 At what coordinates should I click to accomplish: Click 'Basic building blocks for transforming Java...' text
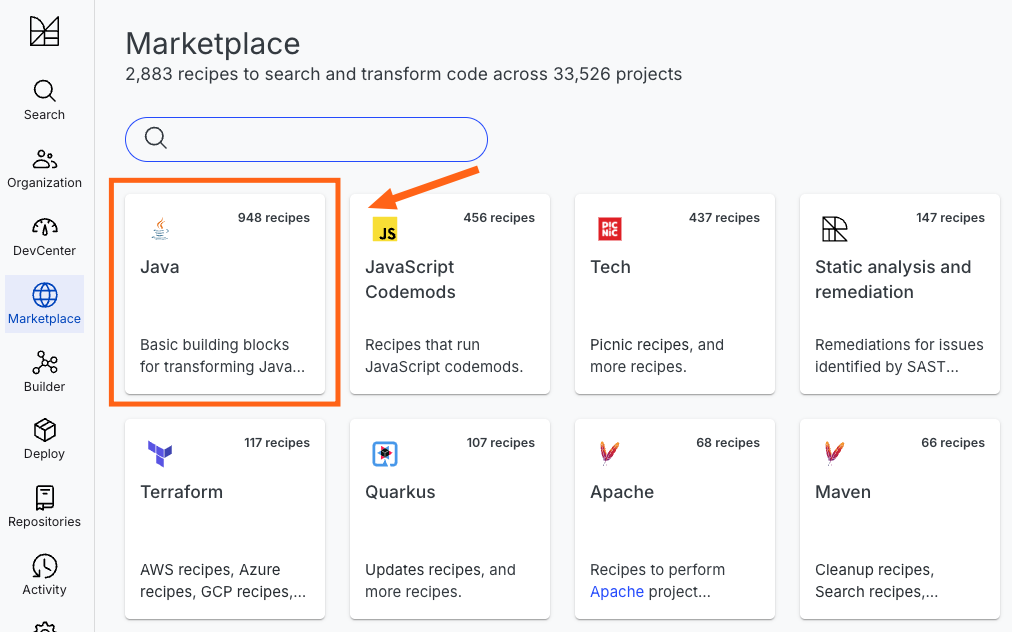pos(223,356)
